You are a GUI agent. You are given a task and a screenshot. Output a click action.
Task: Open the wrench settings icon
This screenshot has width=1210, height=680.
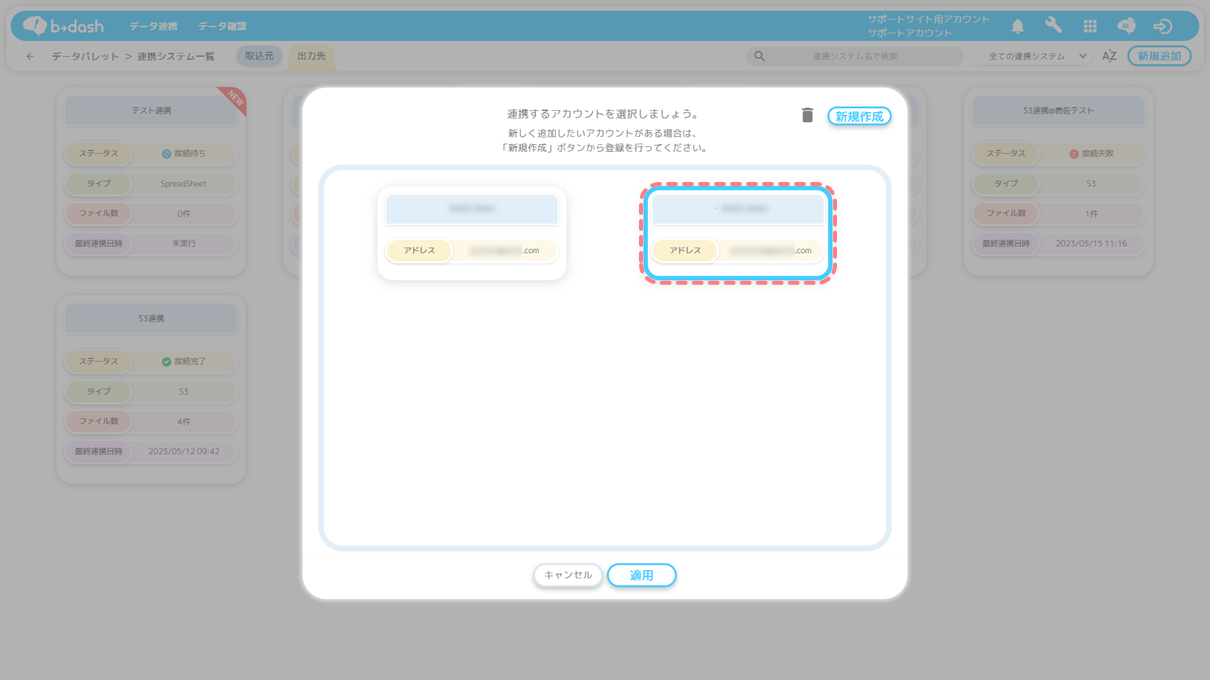click(x=1053, y=26)
